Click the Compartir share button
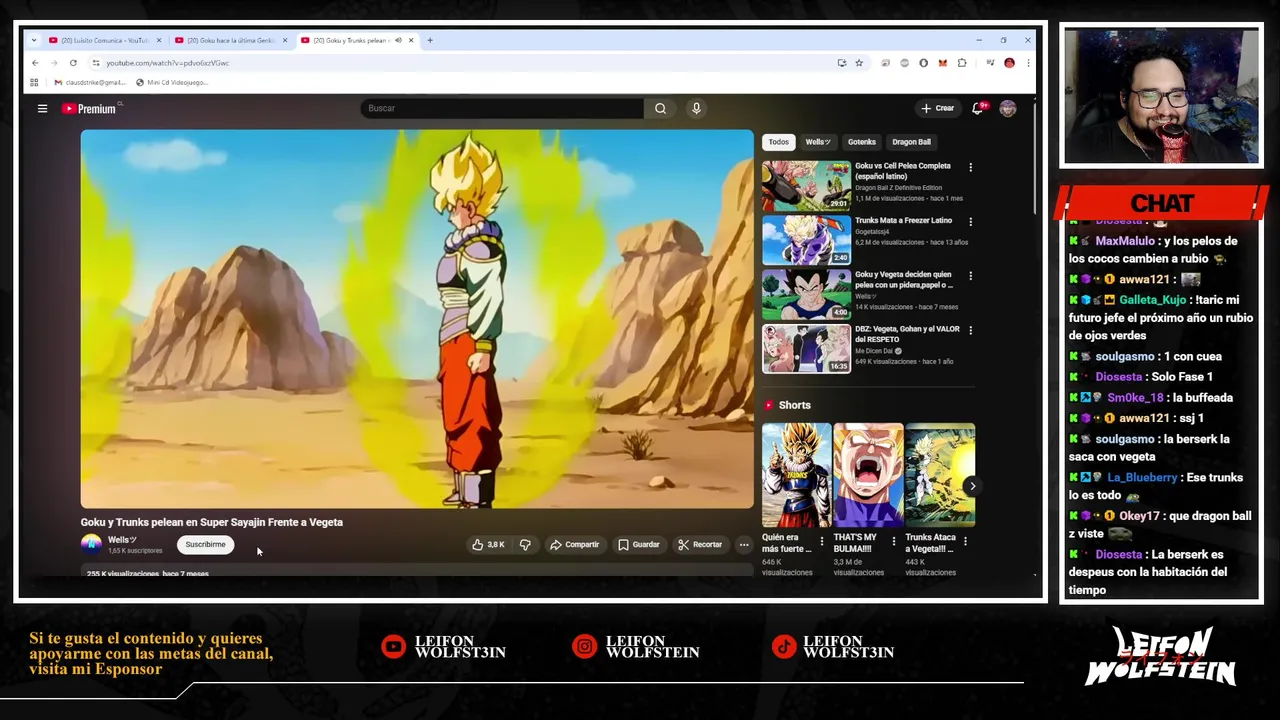 (x=574, y=545)
